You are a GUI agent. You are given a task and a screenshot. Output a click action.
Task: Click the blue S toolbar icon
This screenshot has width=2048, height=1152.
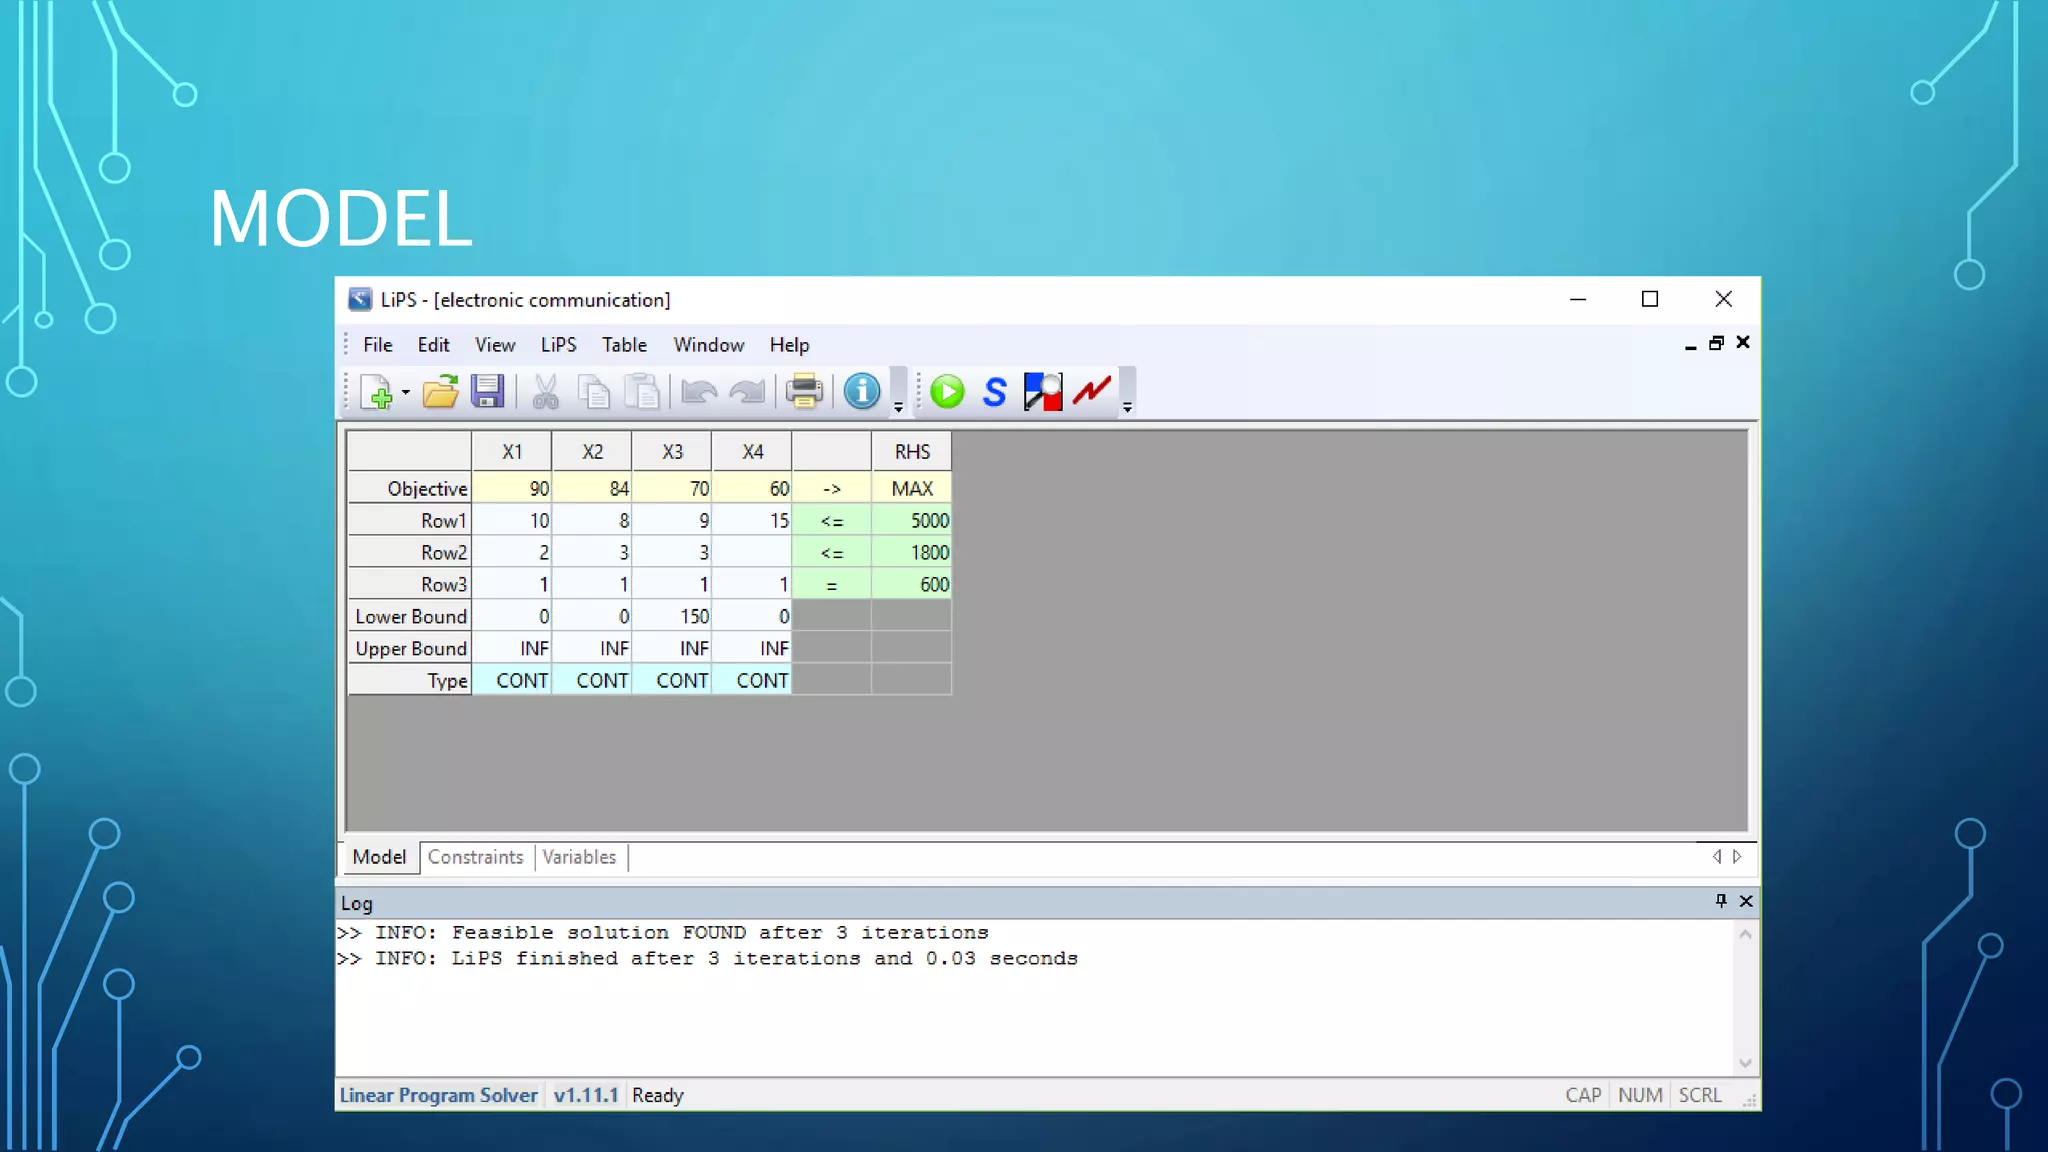tap(994, 392)
